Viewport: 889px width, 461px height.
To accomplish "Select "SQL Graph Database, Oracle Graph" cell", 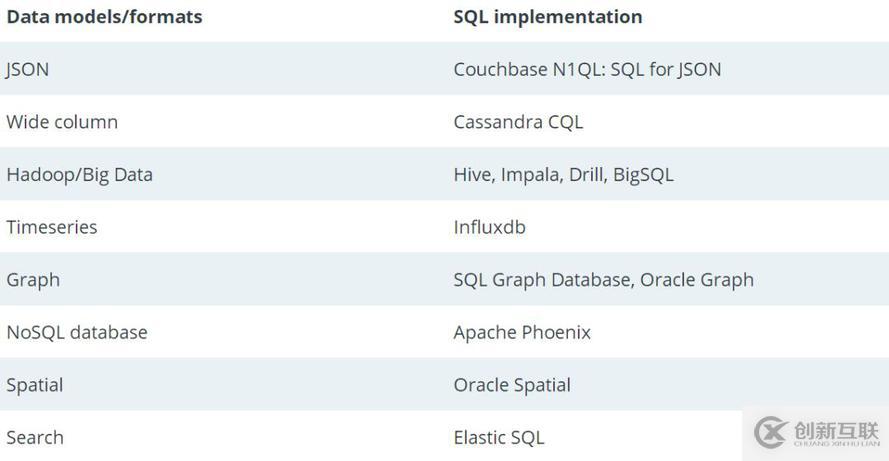I will click(603, 280).
